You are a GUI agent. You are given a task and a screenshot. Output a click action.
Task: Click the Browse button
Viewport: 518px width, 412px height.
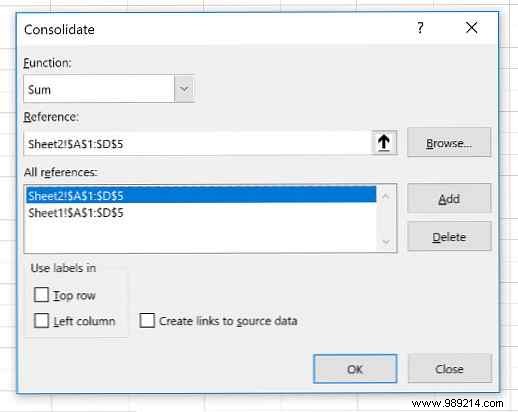(x=449, y=143)
